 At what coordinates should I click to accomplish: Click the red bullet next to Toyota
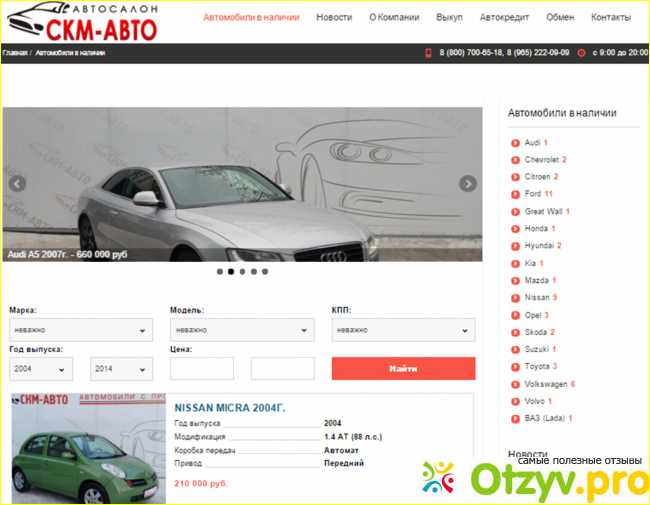point(515,367)
